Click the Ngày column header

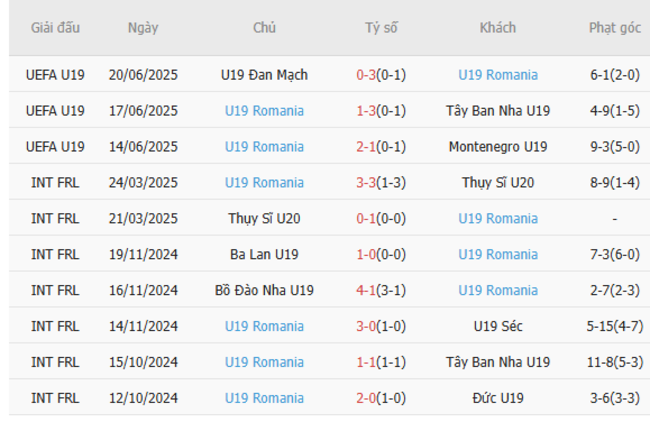143,28
